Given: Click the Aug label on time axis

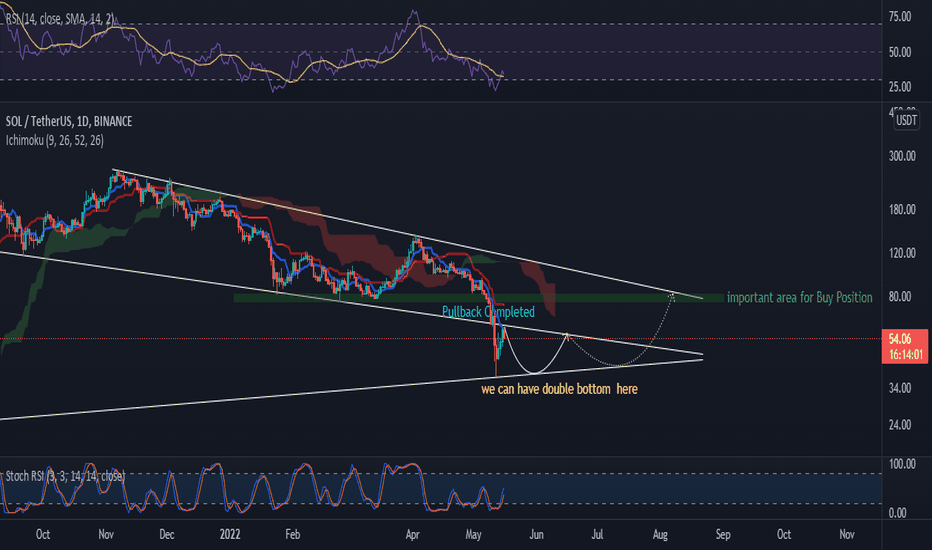Looking at the screenshot, I should pos(660,534).
